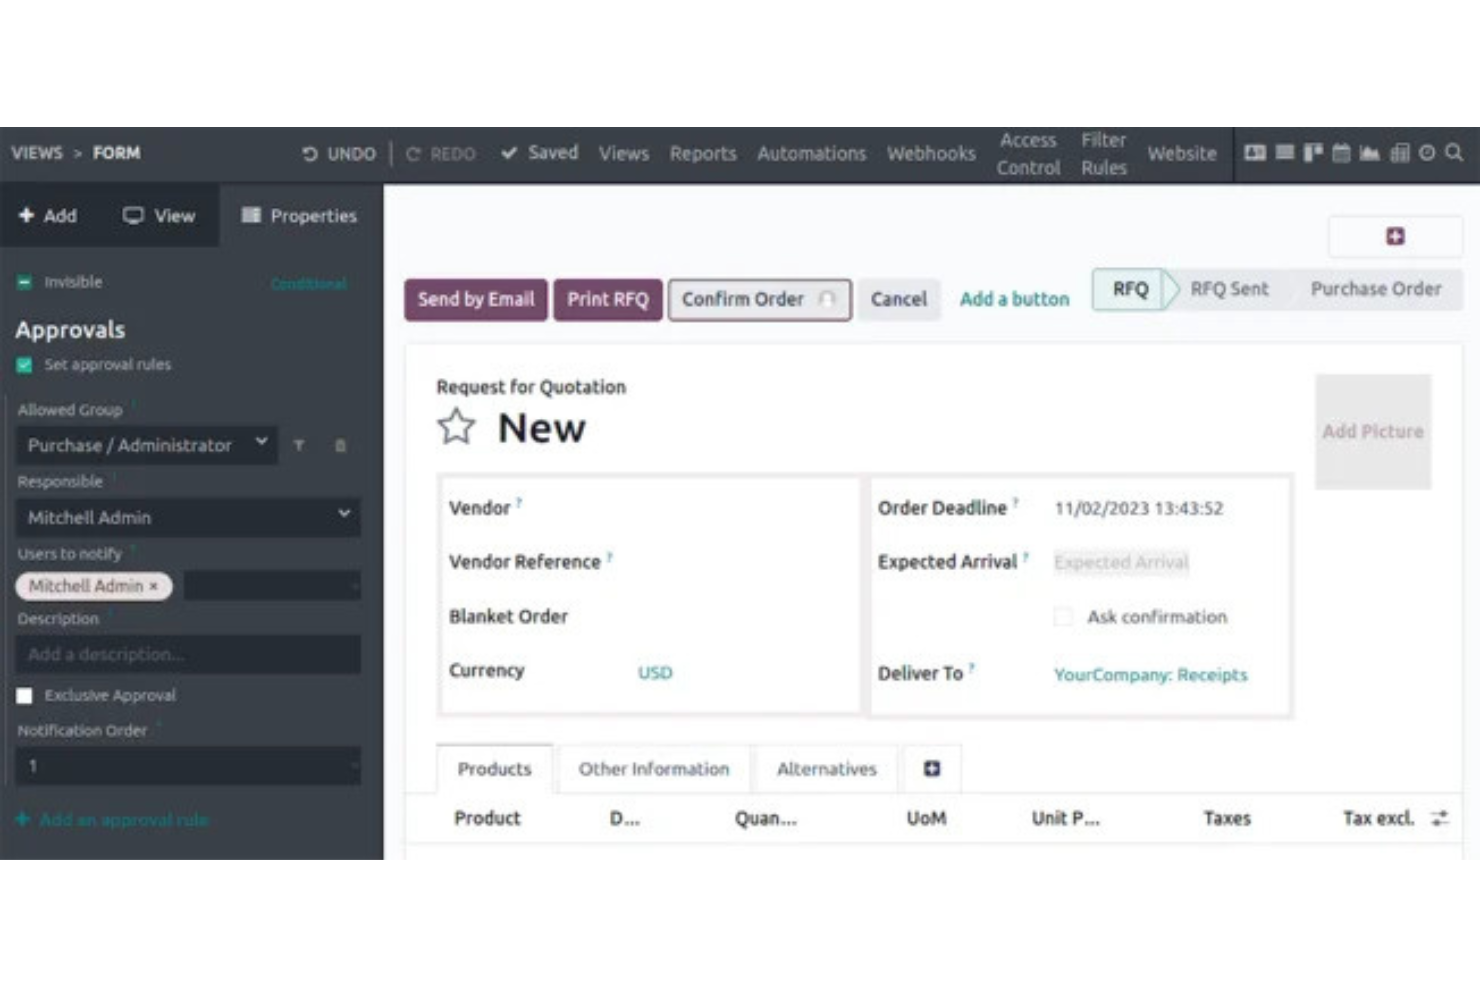Open the Filter Rules menu item
The image size is (1480, 987).
[1103, 154]
